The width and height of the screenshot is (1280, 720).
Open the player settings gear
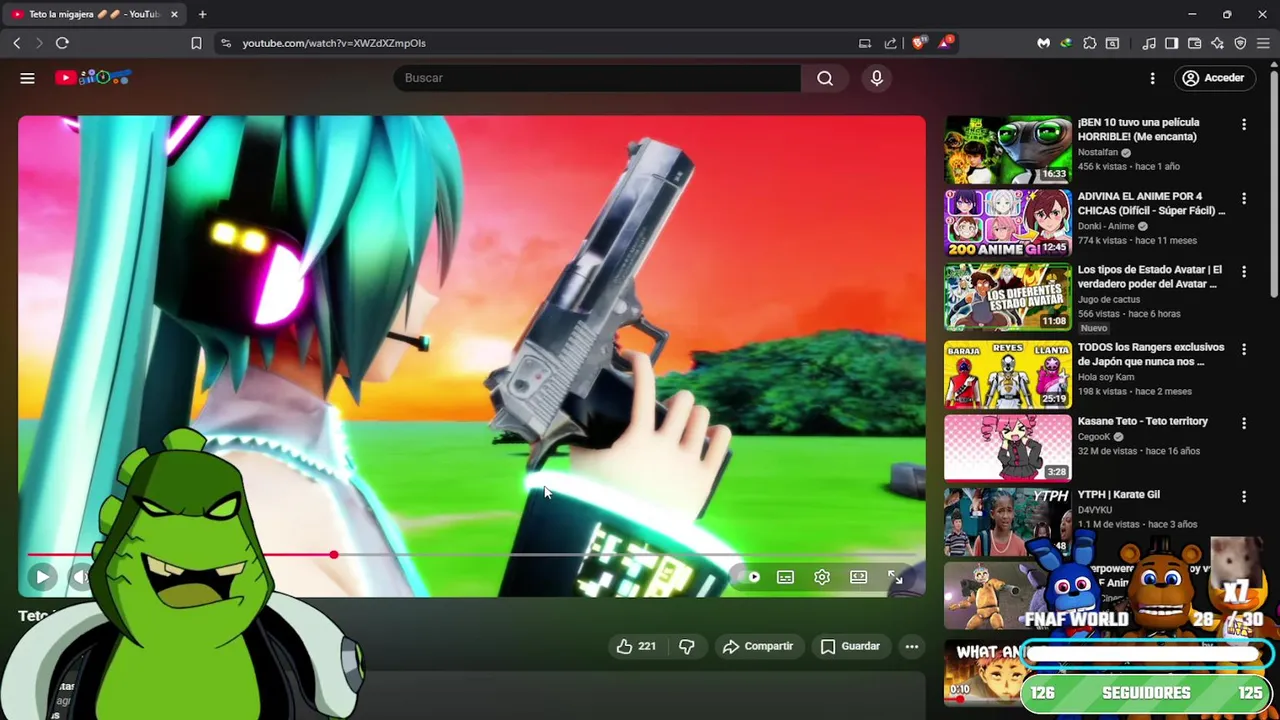click(x=822, y=577)
